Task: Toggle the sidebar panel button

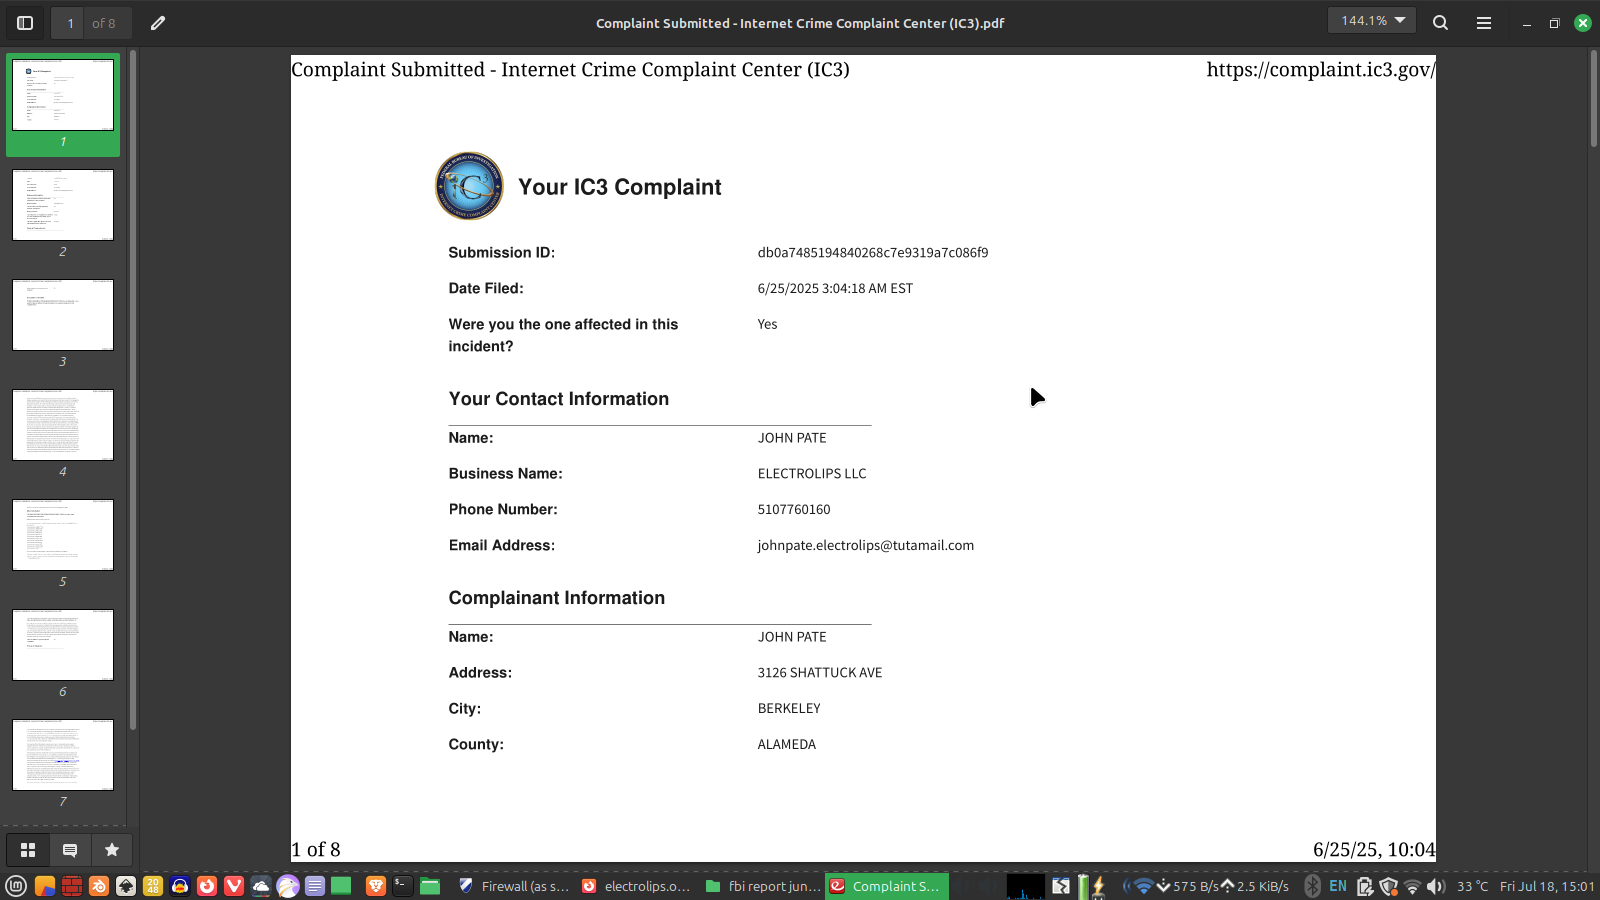Action: coord(25,23)
